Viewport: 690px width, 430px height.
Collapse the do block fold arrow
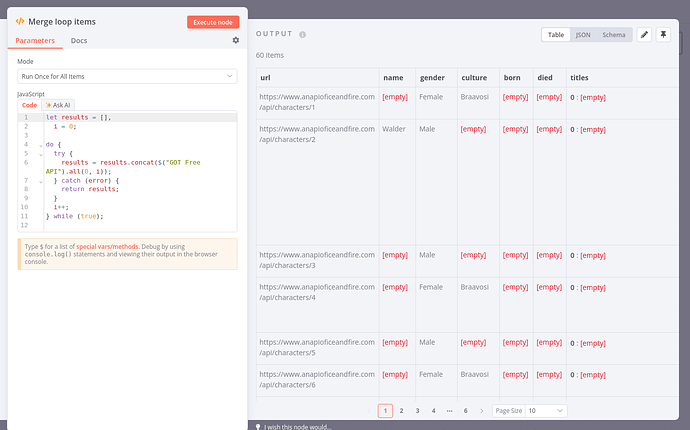click(40, 145)
